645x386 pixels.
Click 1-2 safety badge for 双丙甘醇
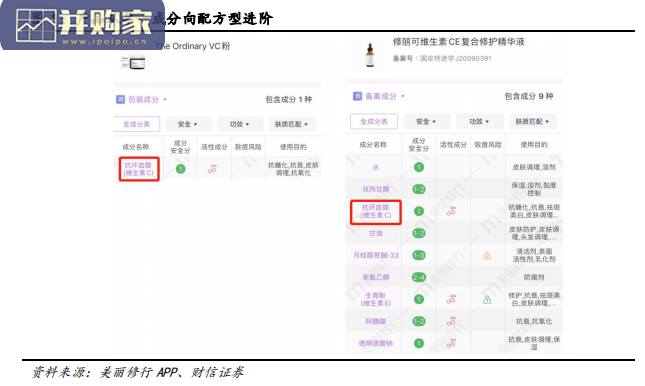pos(419,189)
